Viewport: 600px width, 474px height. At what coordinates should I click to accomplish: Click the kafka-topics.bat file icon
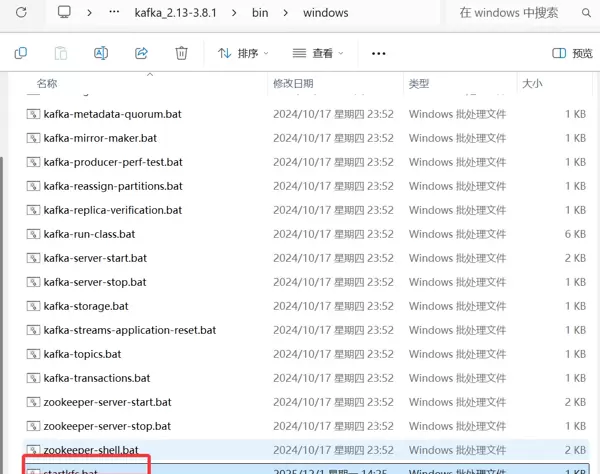tap(33, 354)
